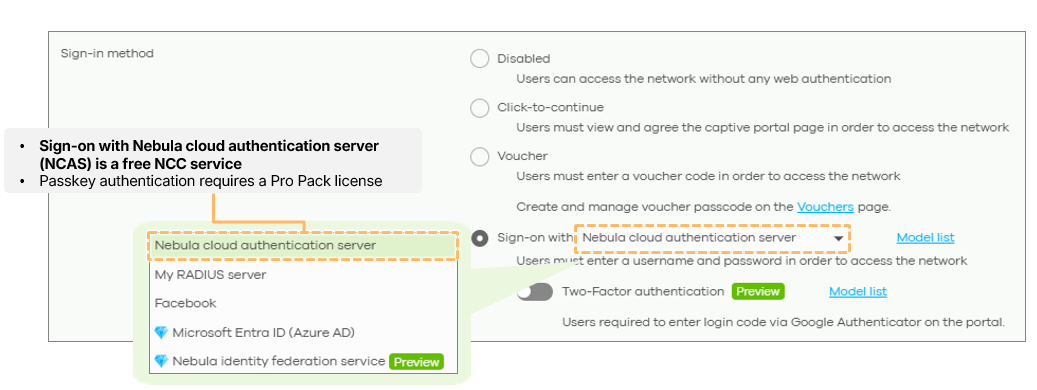Toggle the Two-Factor authentication switch
The image size is (1037, 390).
(x=535, y=292)
